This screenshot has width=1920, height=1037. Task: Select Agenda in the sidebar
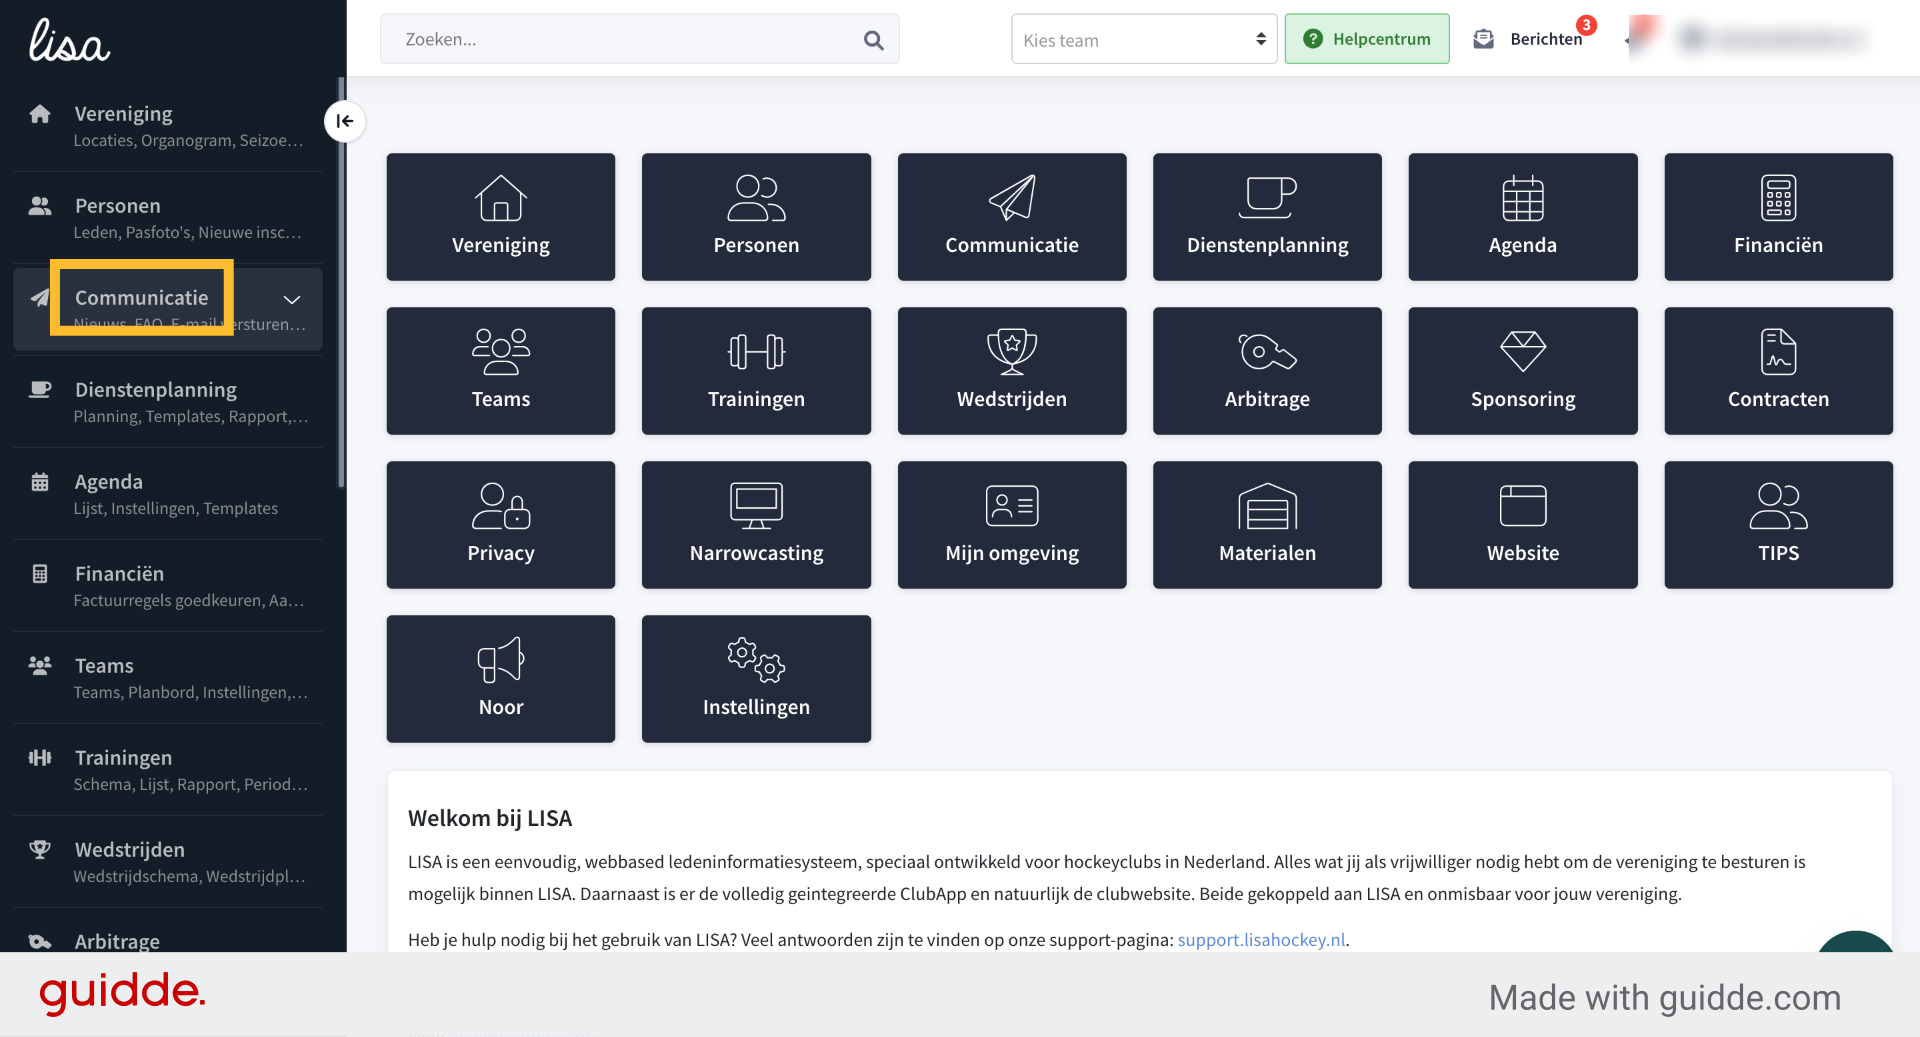click(x=168, y=494)
